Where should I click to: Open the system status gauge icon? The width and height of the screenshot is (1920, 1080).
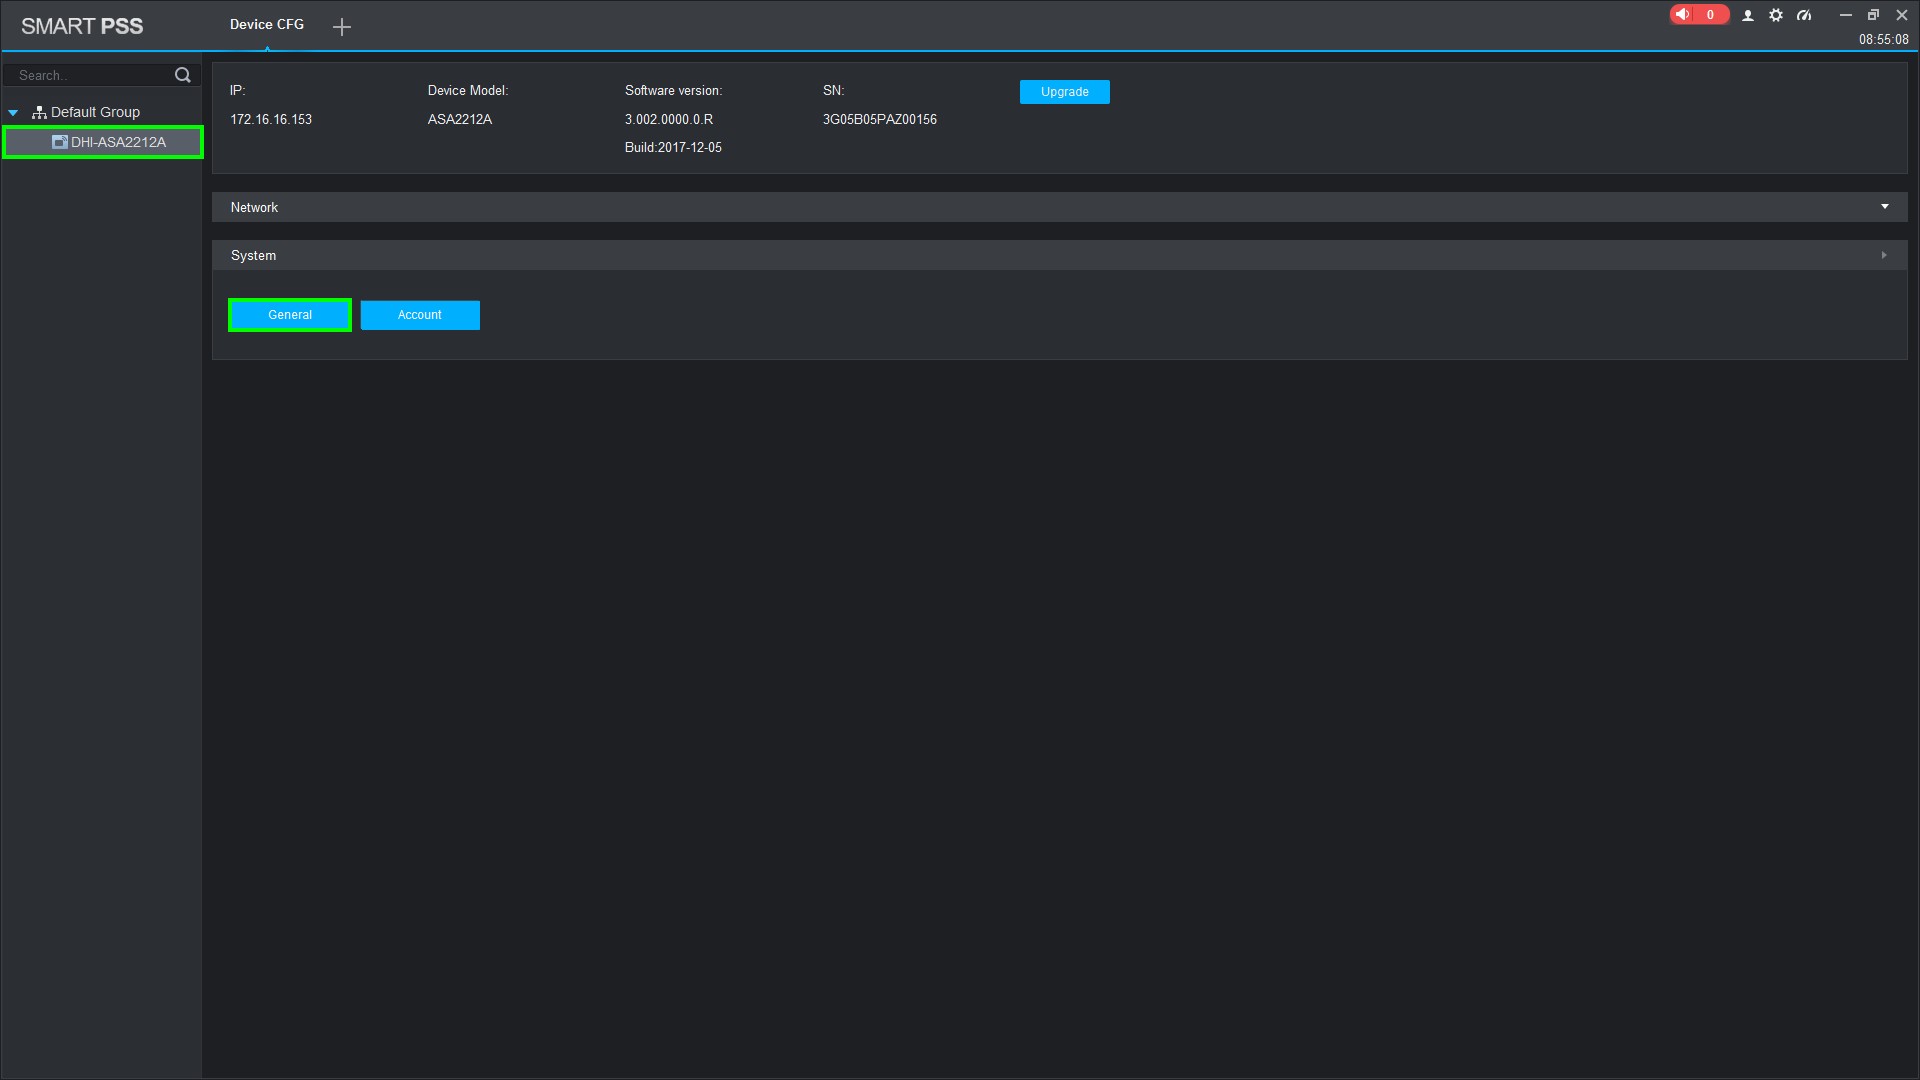tap(1804, 16)
